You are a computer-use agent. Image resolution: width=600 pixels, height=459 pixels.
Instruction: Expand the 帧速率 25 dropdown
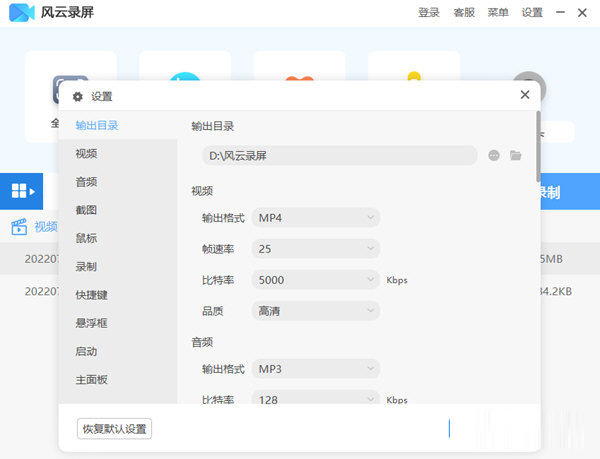pyautogui.click(x=316, y=249)
